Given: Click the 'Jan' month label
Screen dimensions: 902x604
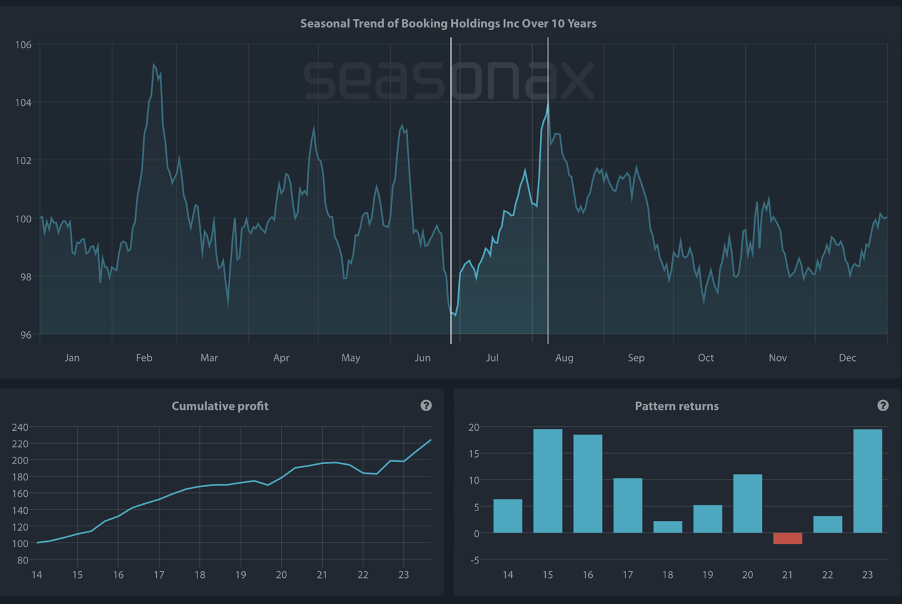Looking at the screenshot, I should (72, 358).
